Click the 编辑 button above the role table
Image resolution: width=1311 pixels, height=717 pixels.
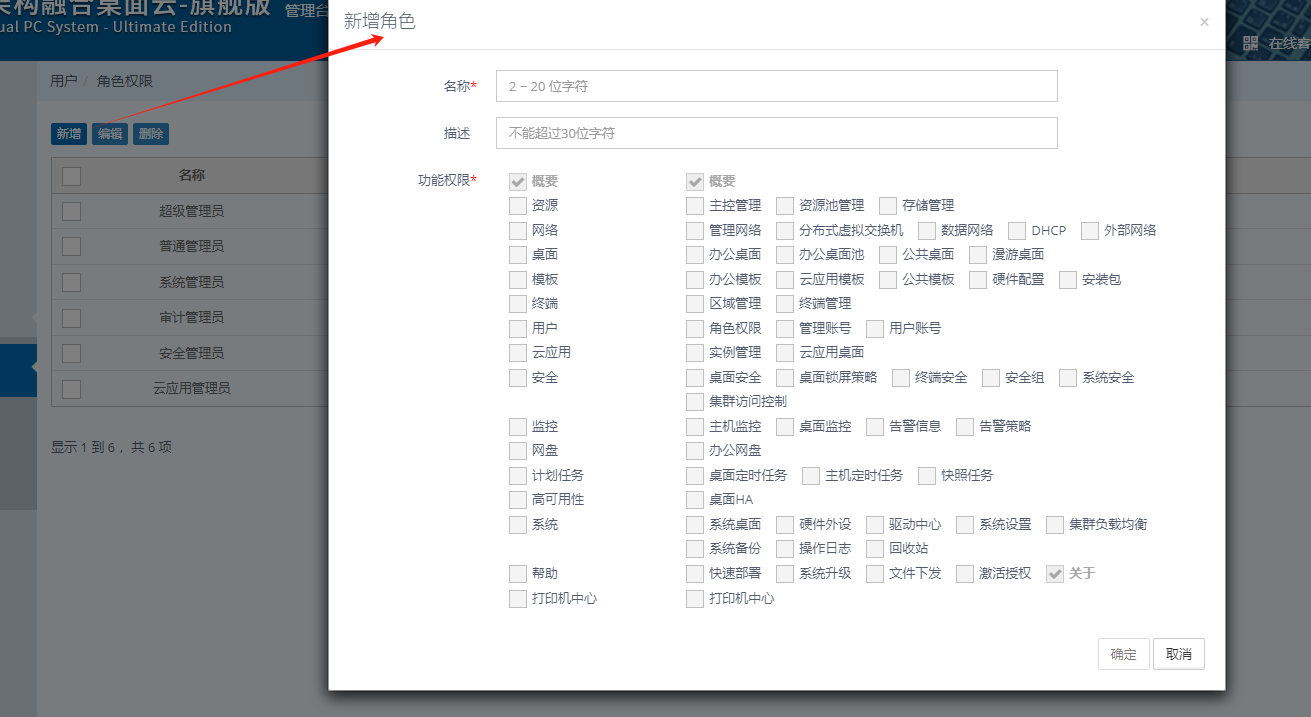pyautogui.click(x=110, y=134)
